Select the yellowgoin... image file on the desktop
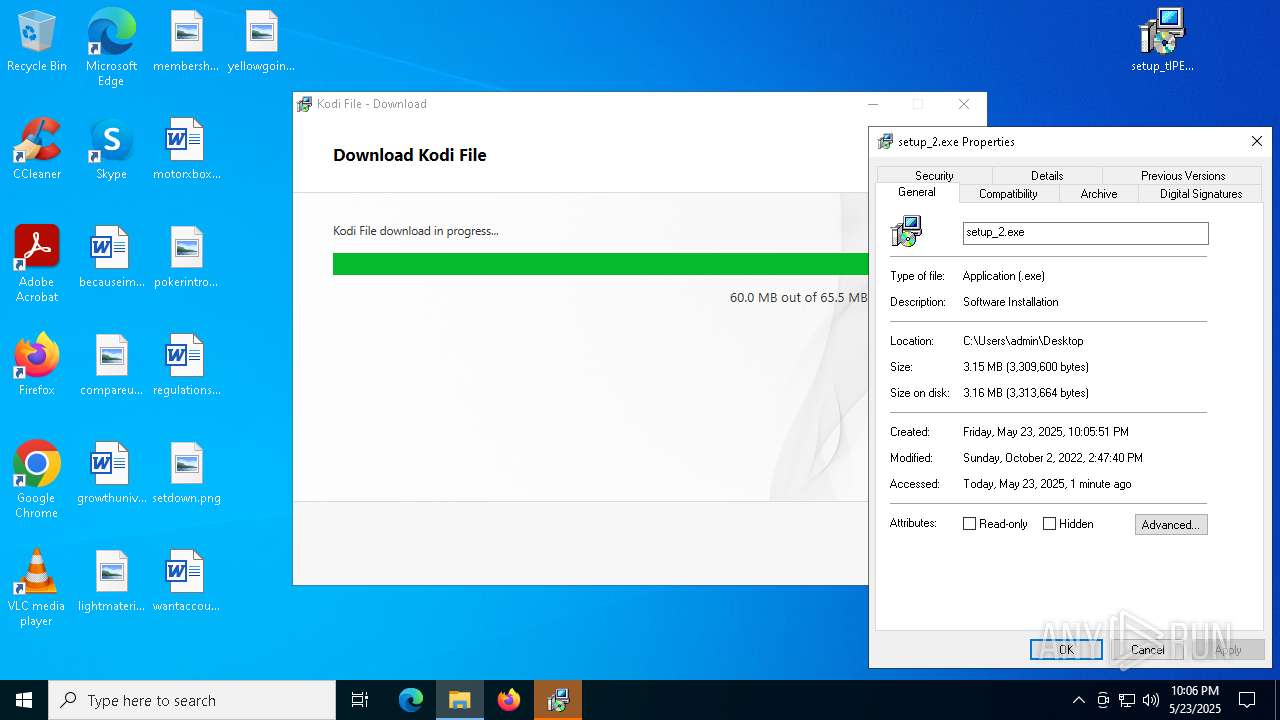The width and height of the screenshot is (1280, 720). pyautogui.click(x=261, y=42)
